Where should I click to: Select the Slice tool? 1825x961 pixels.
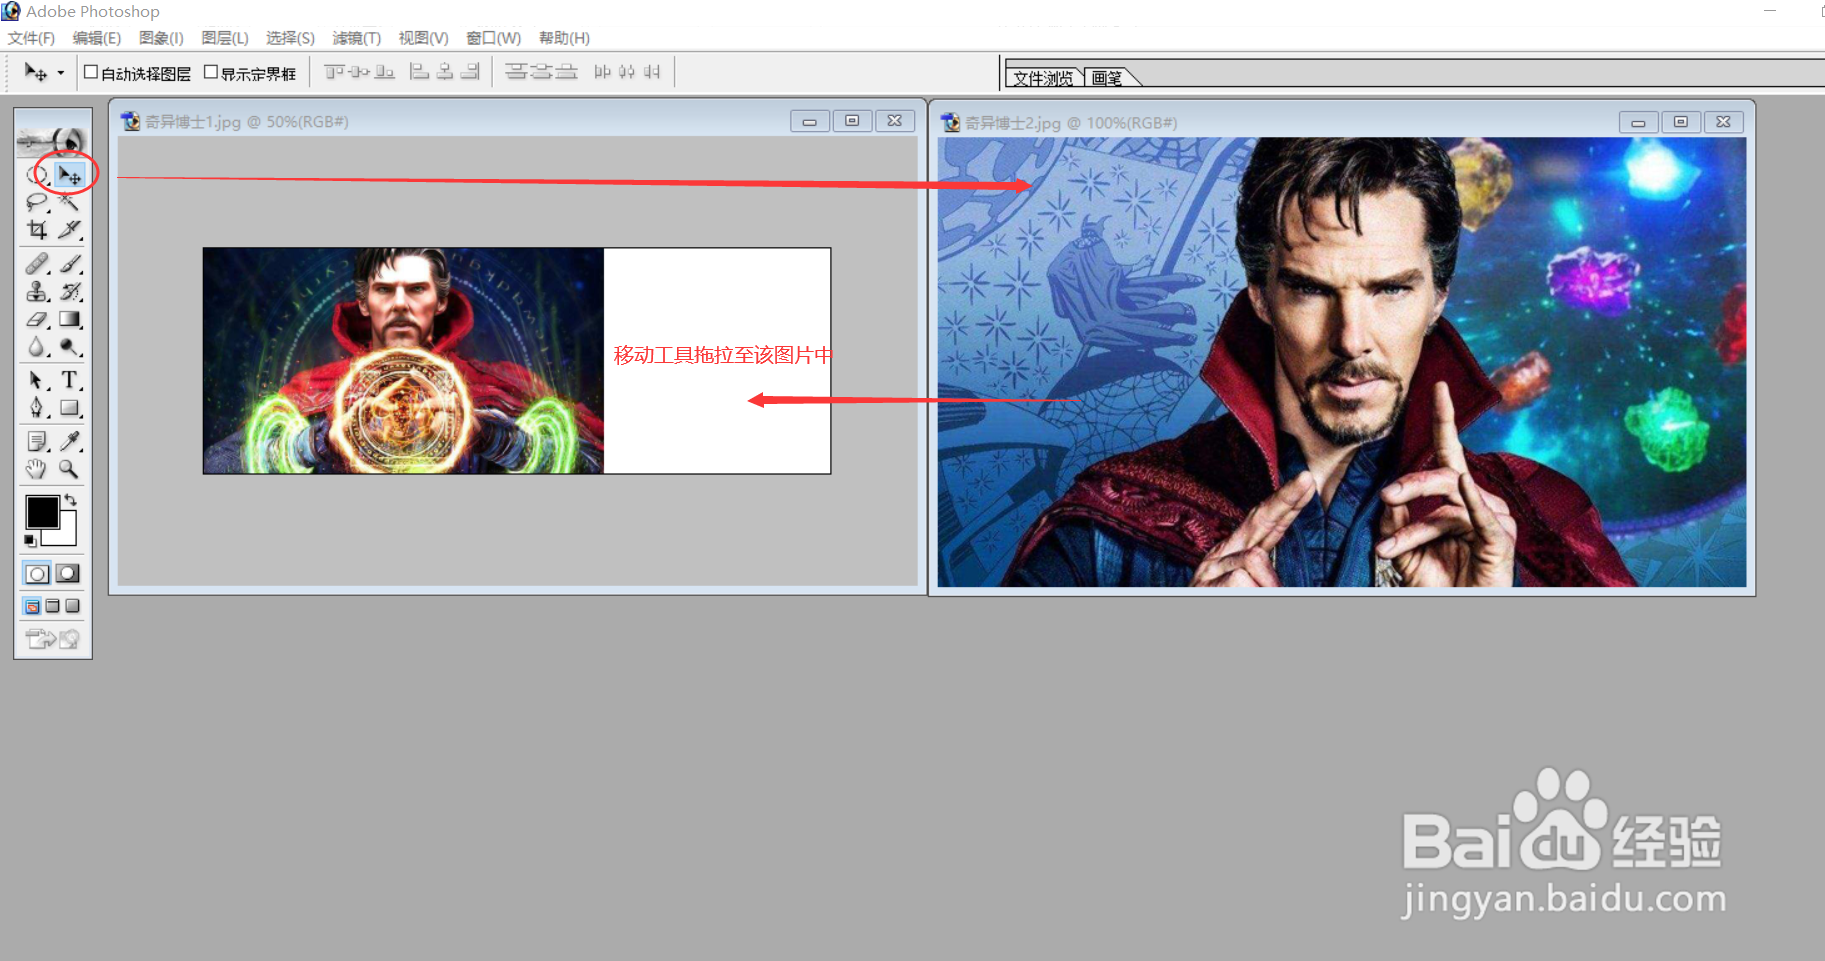[x=69, y=230]
